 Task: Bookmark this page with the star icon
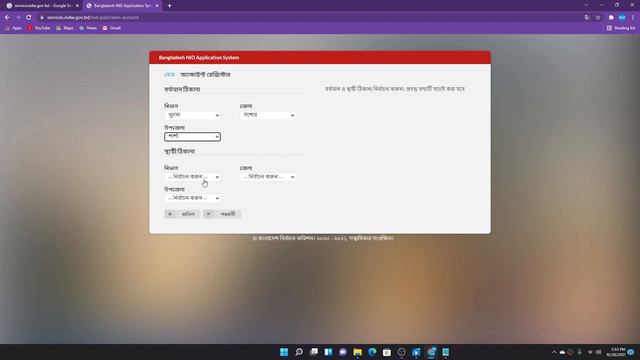point(598,18)
